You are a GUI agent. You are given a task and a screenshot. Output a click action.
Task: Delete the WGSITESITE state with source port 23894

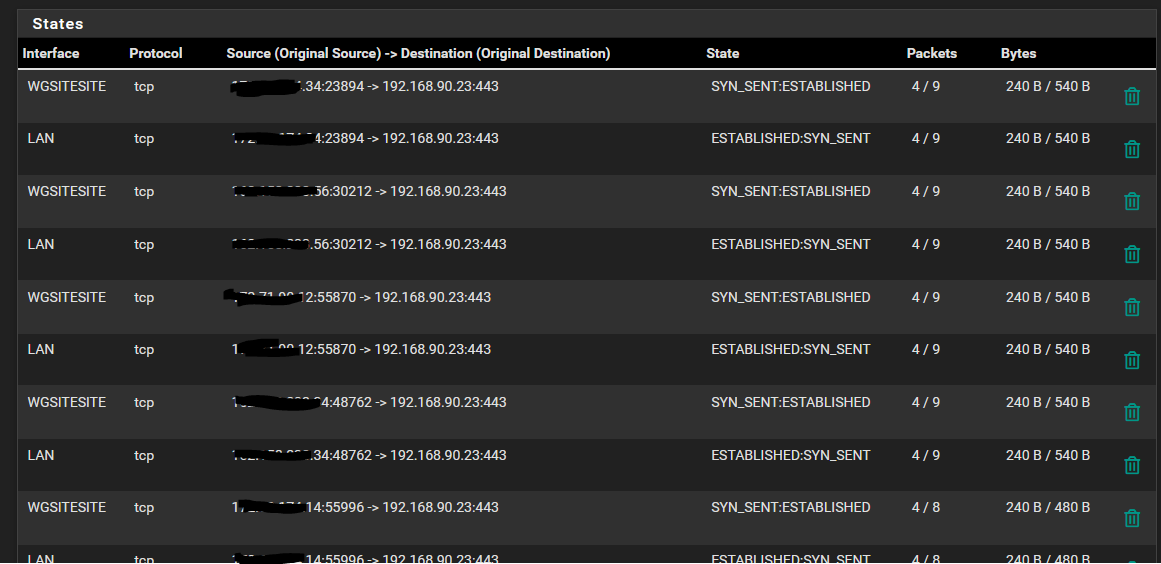[1132, 97]
